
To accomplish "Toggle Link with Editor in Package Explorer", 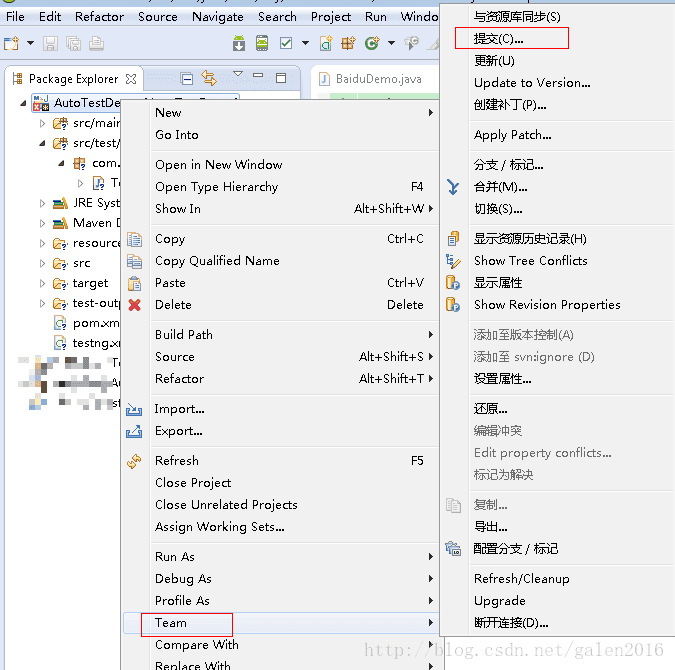I will click(209, 78).
